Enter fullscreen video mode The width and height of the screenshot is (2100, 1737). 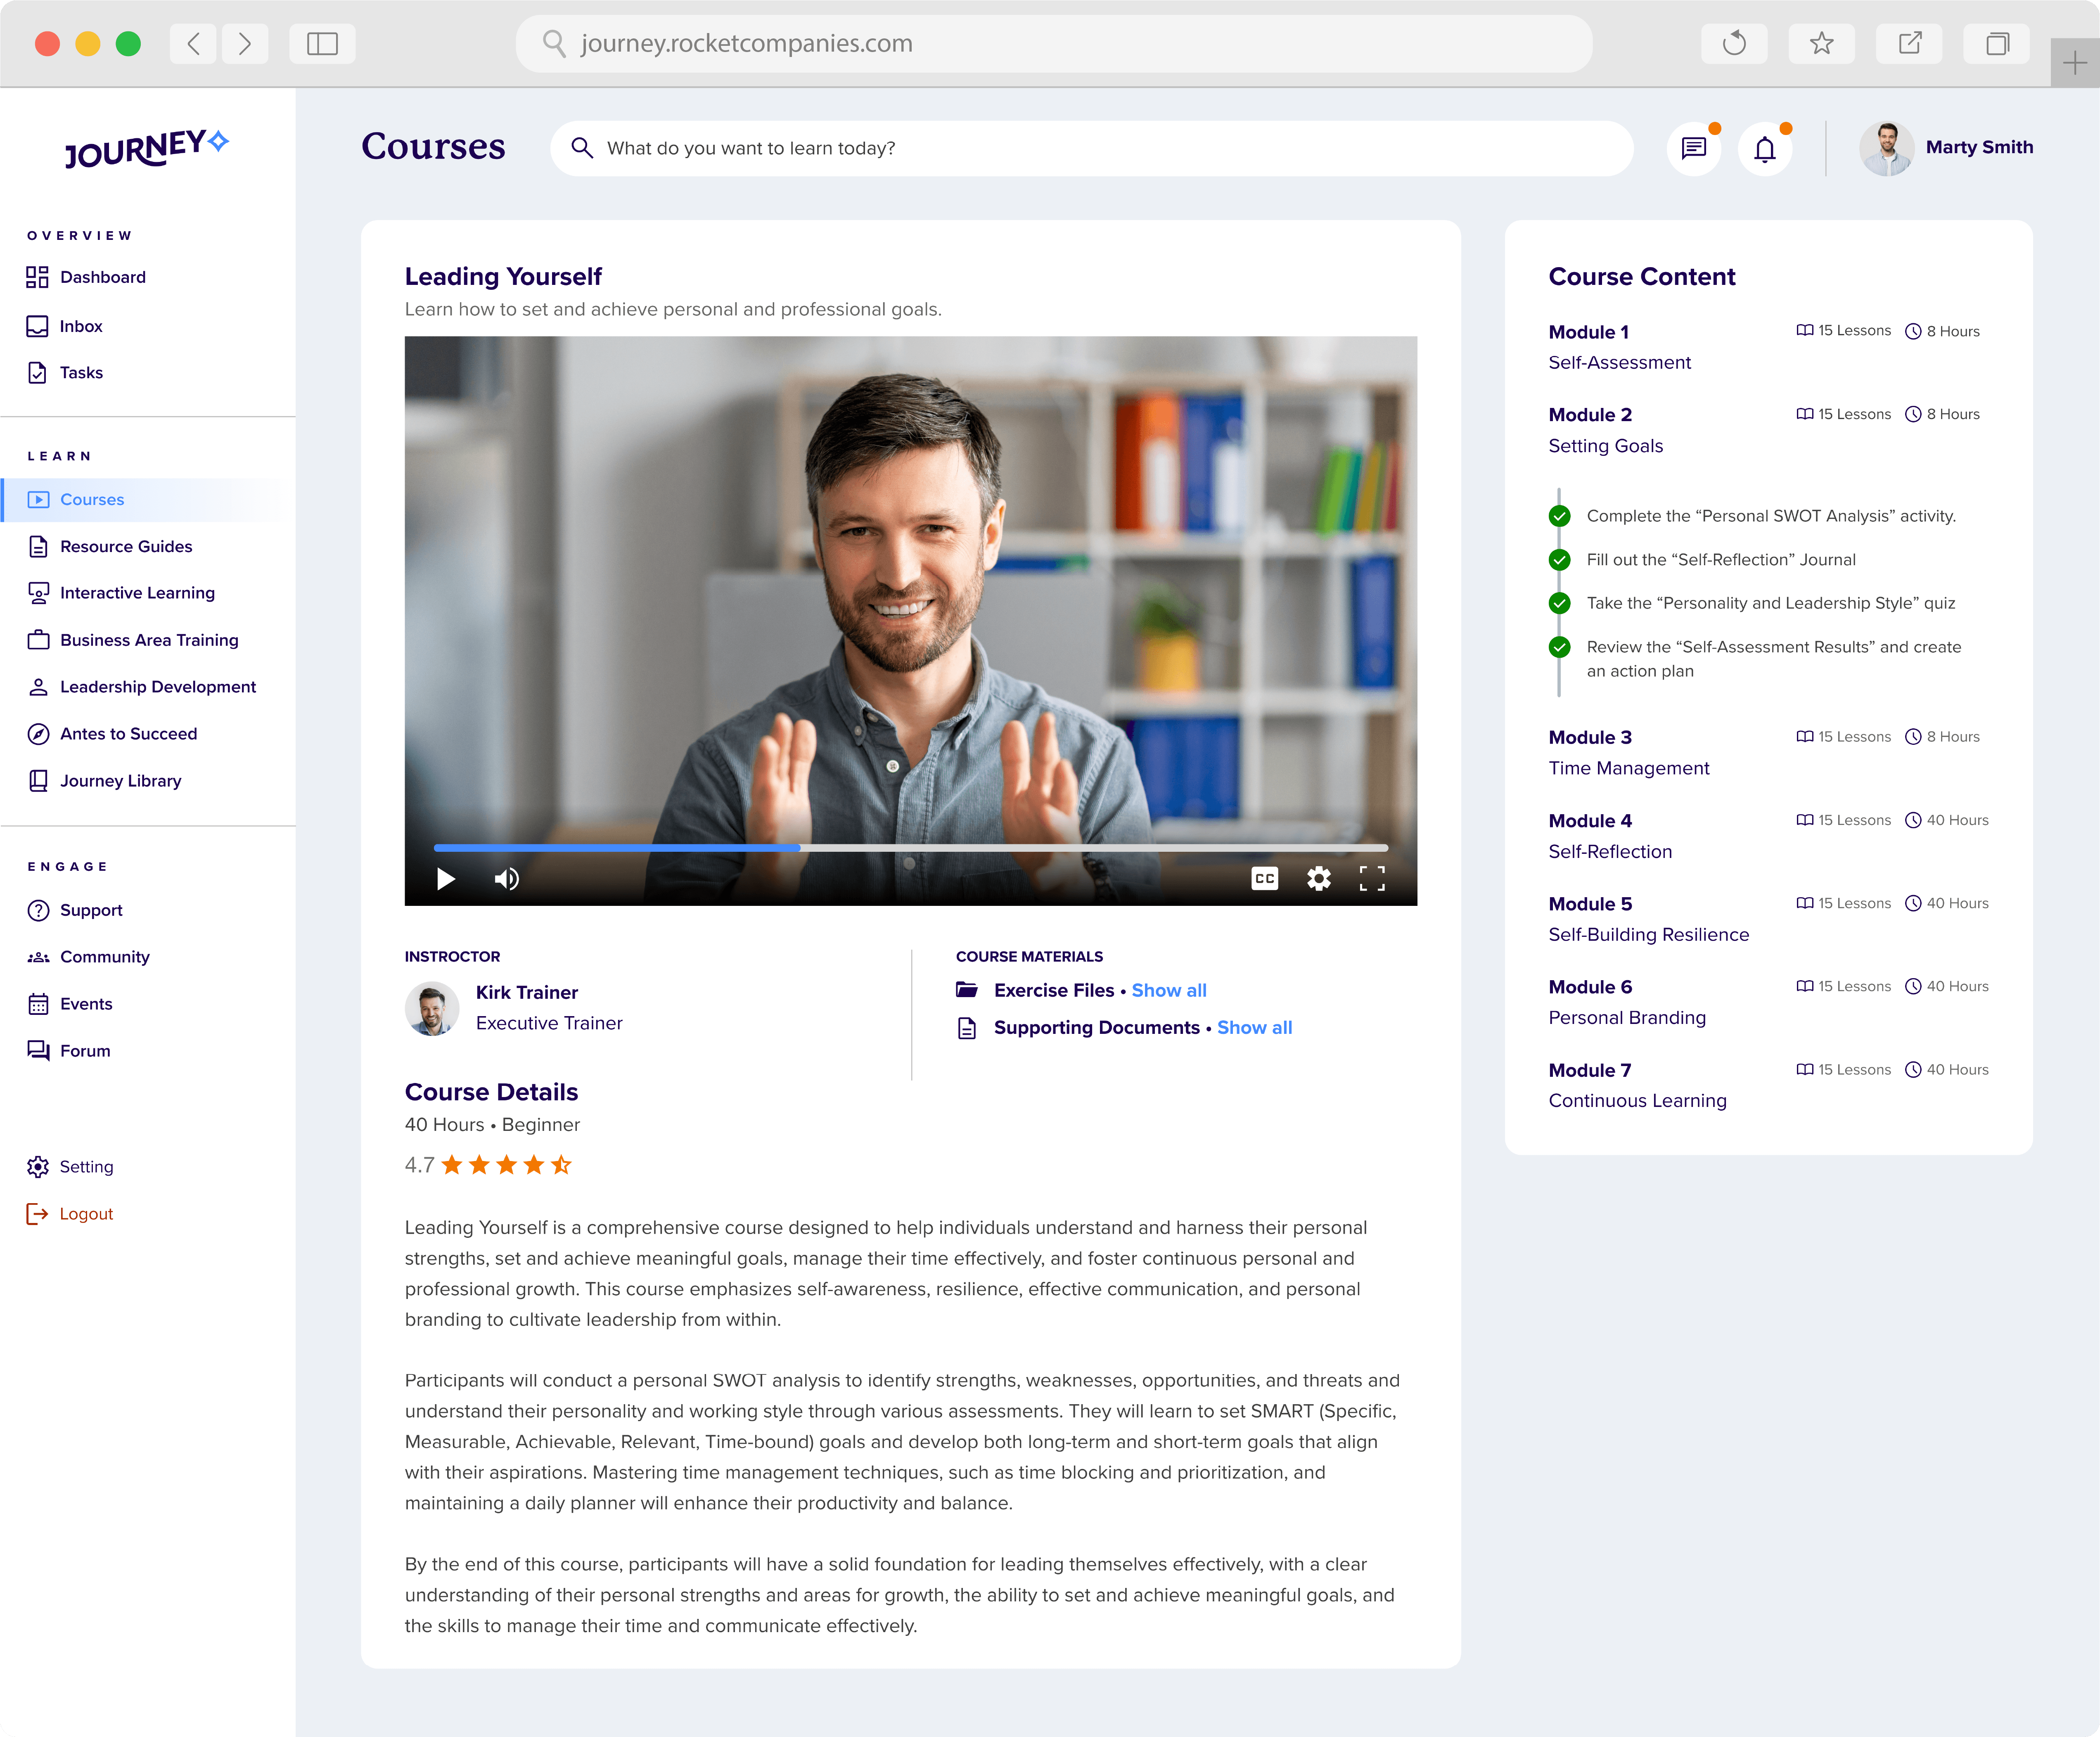pos(1372,879)
